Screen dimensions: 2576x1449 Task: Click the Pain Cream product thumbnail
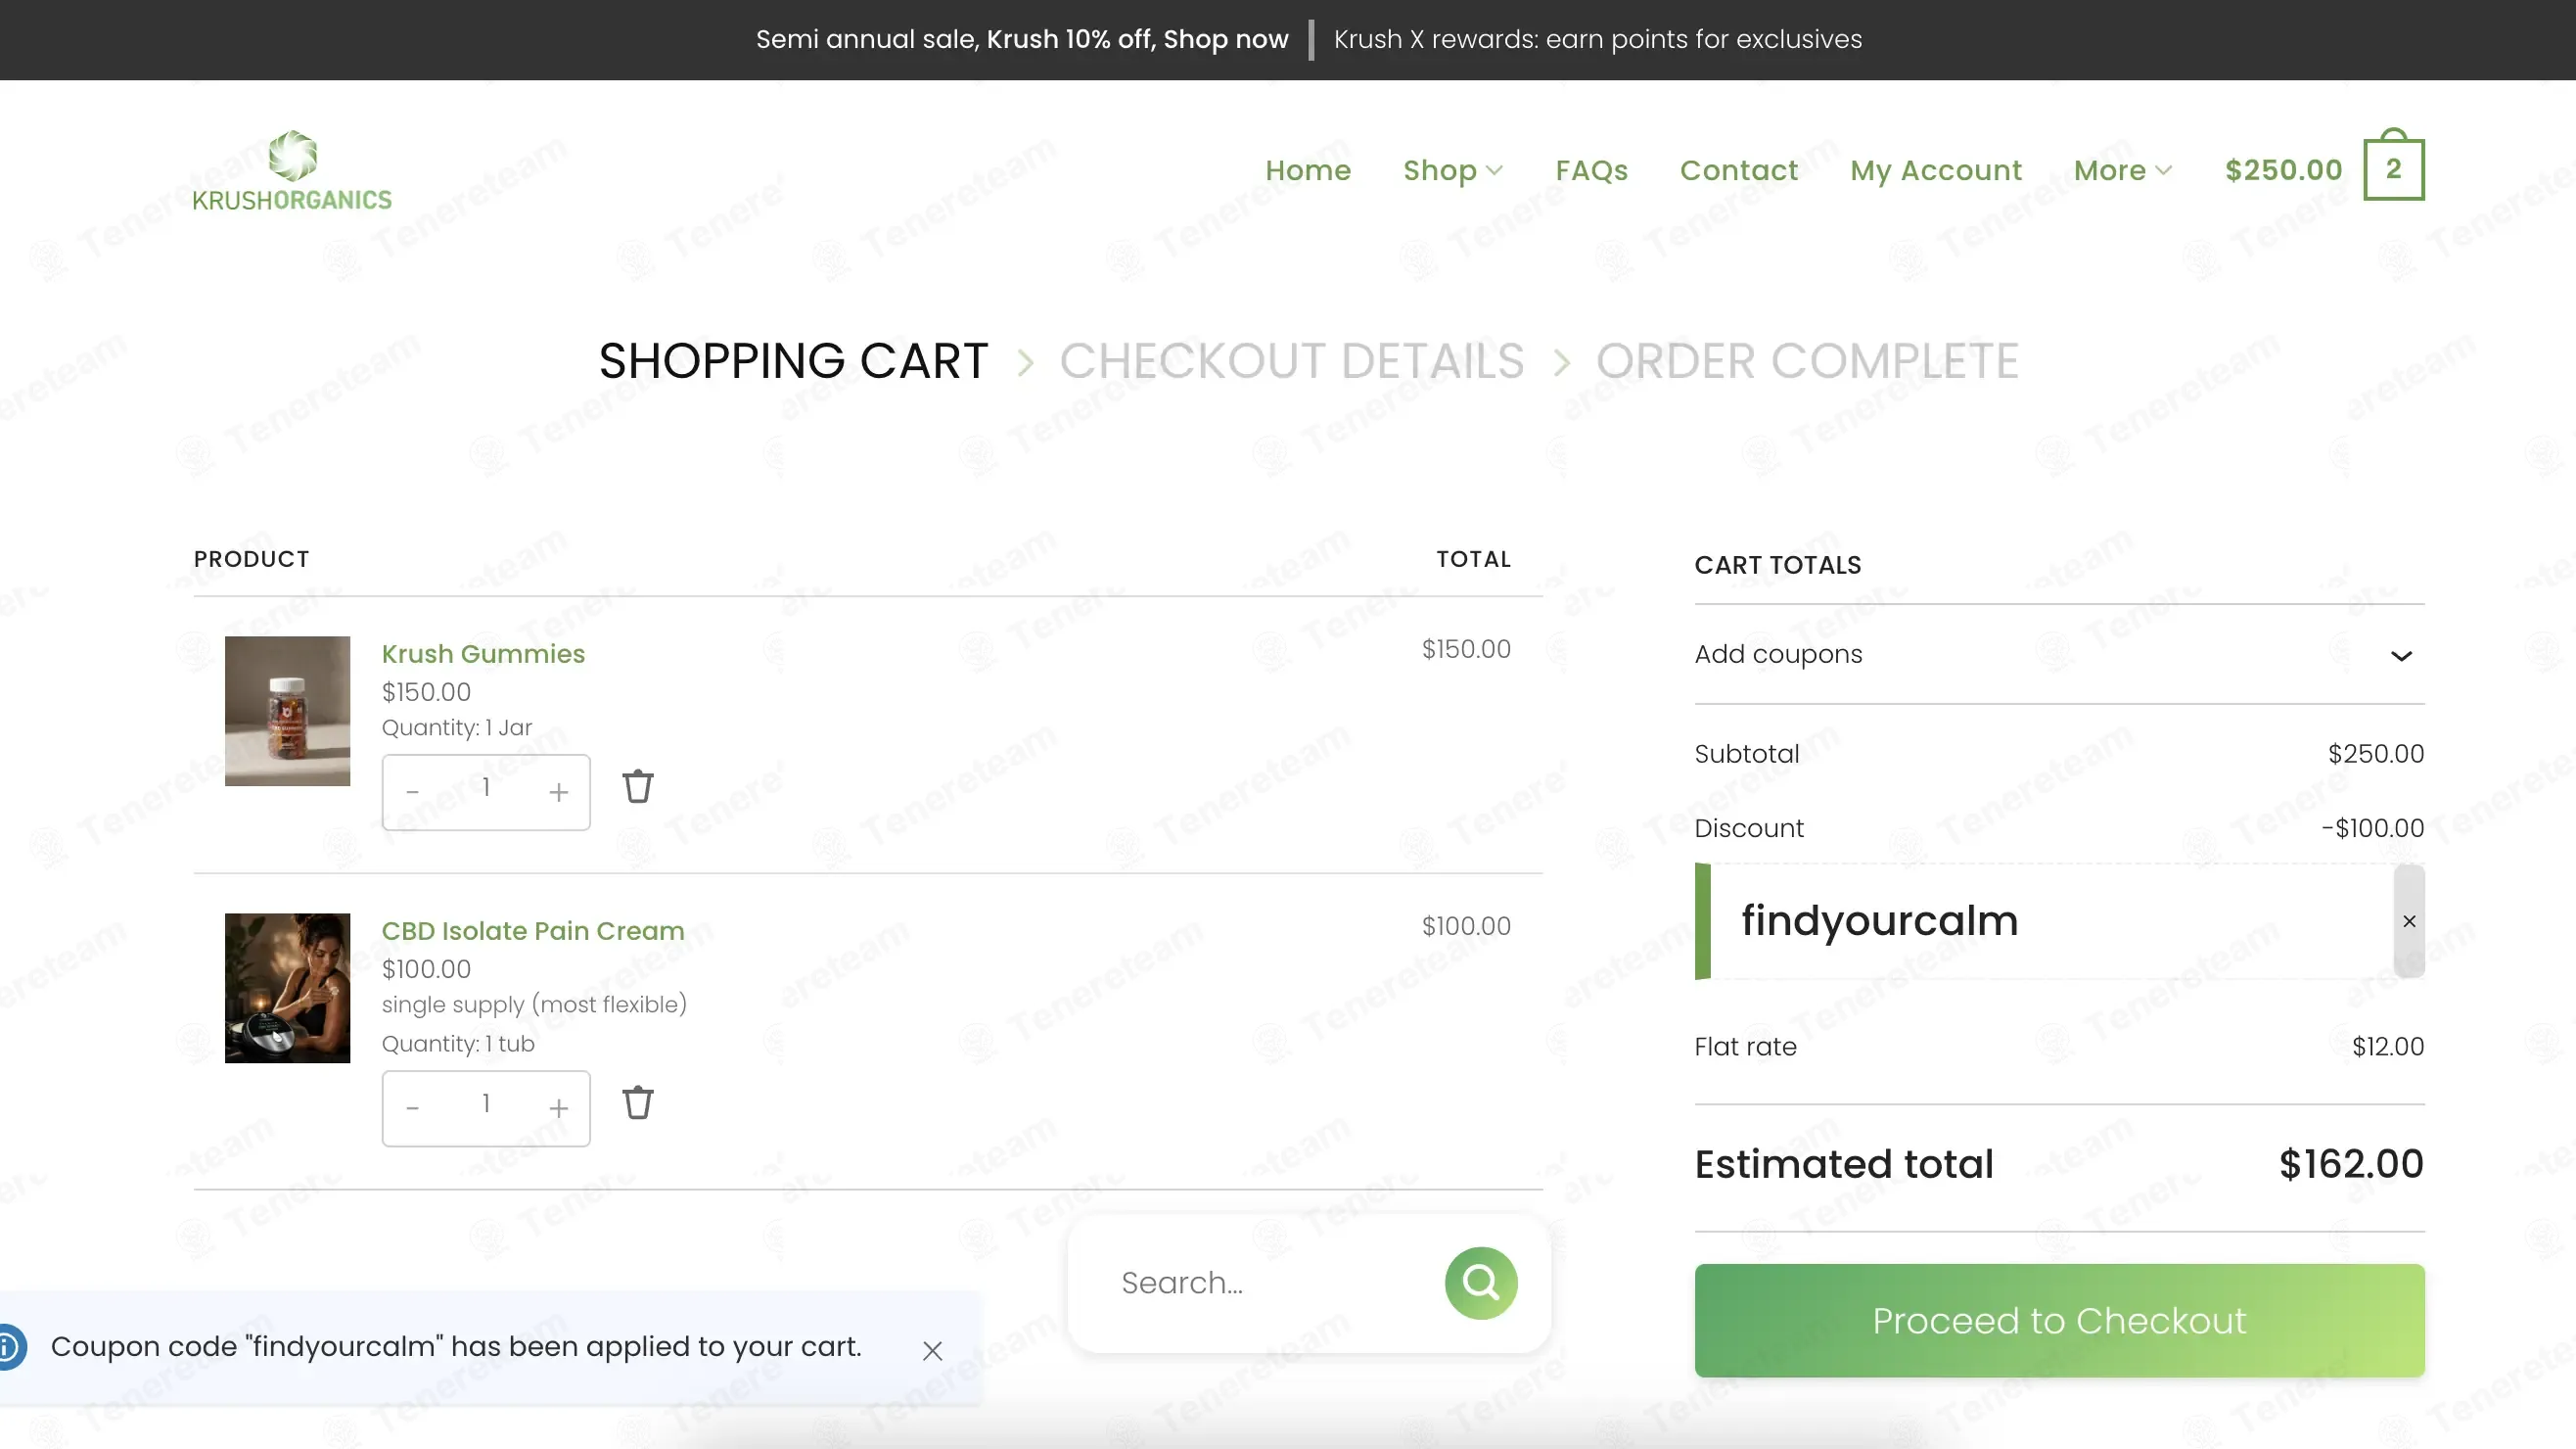pos(287,987)
